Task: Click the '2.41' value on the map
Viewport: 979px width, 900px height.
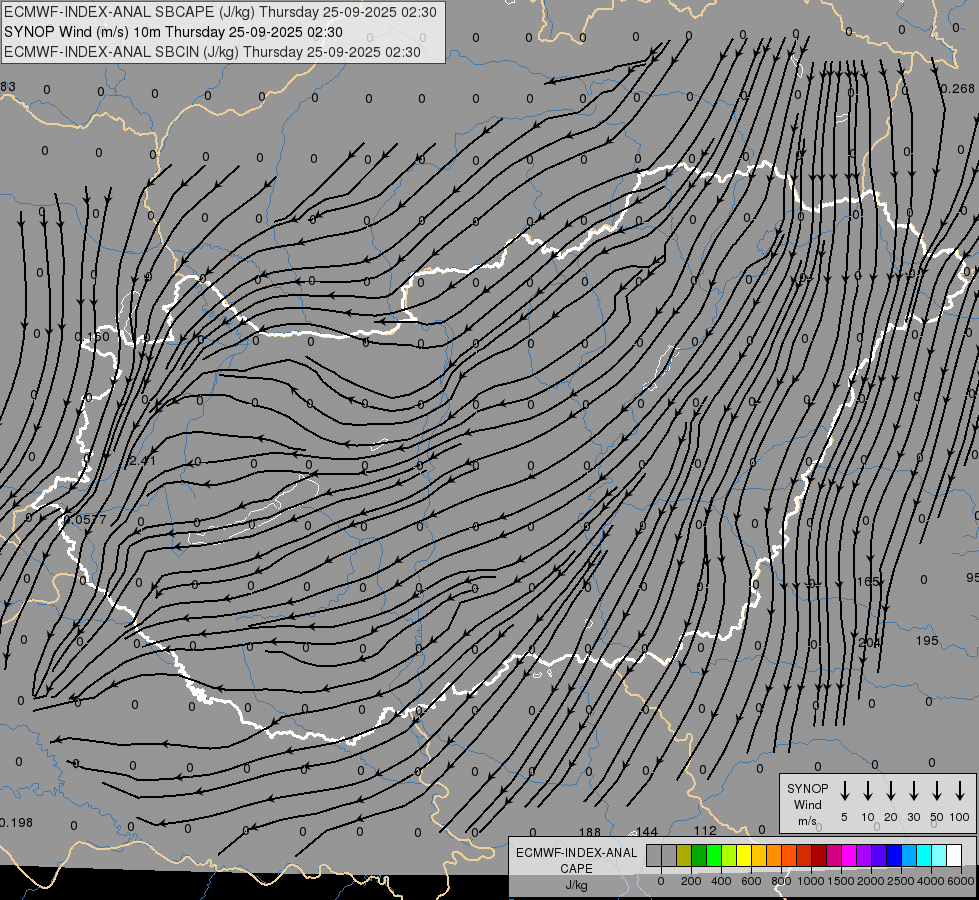Action: (142, 461)
